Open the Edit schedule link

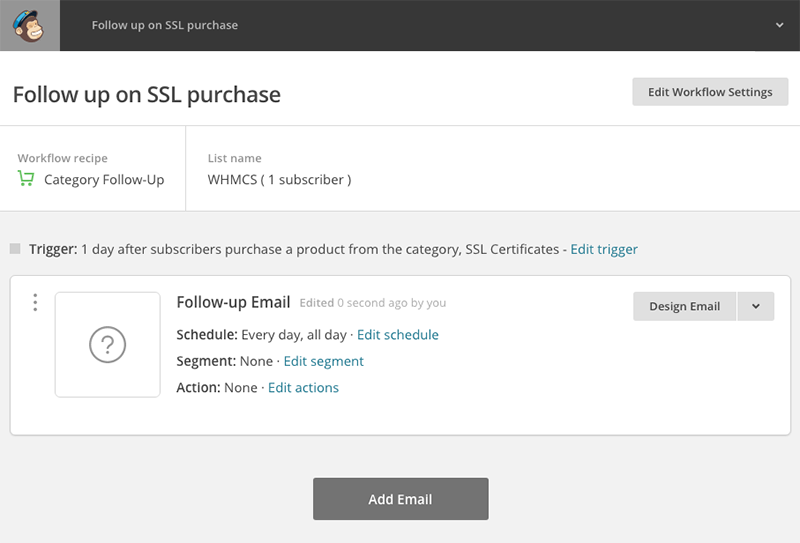coord(397,335)
